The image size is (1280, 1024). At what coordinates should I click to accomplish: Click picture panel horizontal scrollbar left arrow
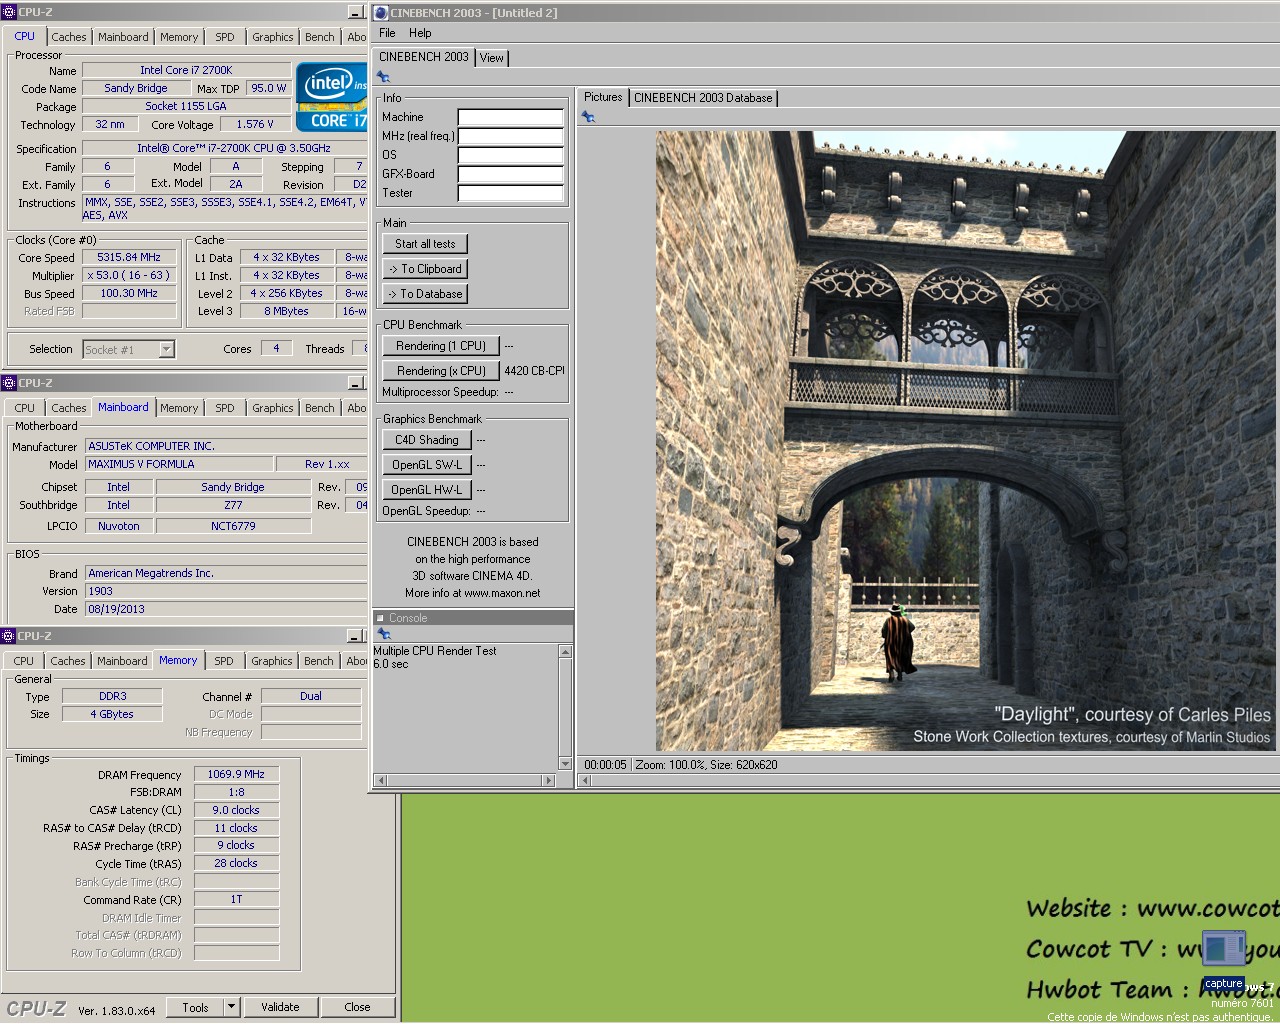(x=586, y=780)
